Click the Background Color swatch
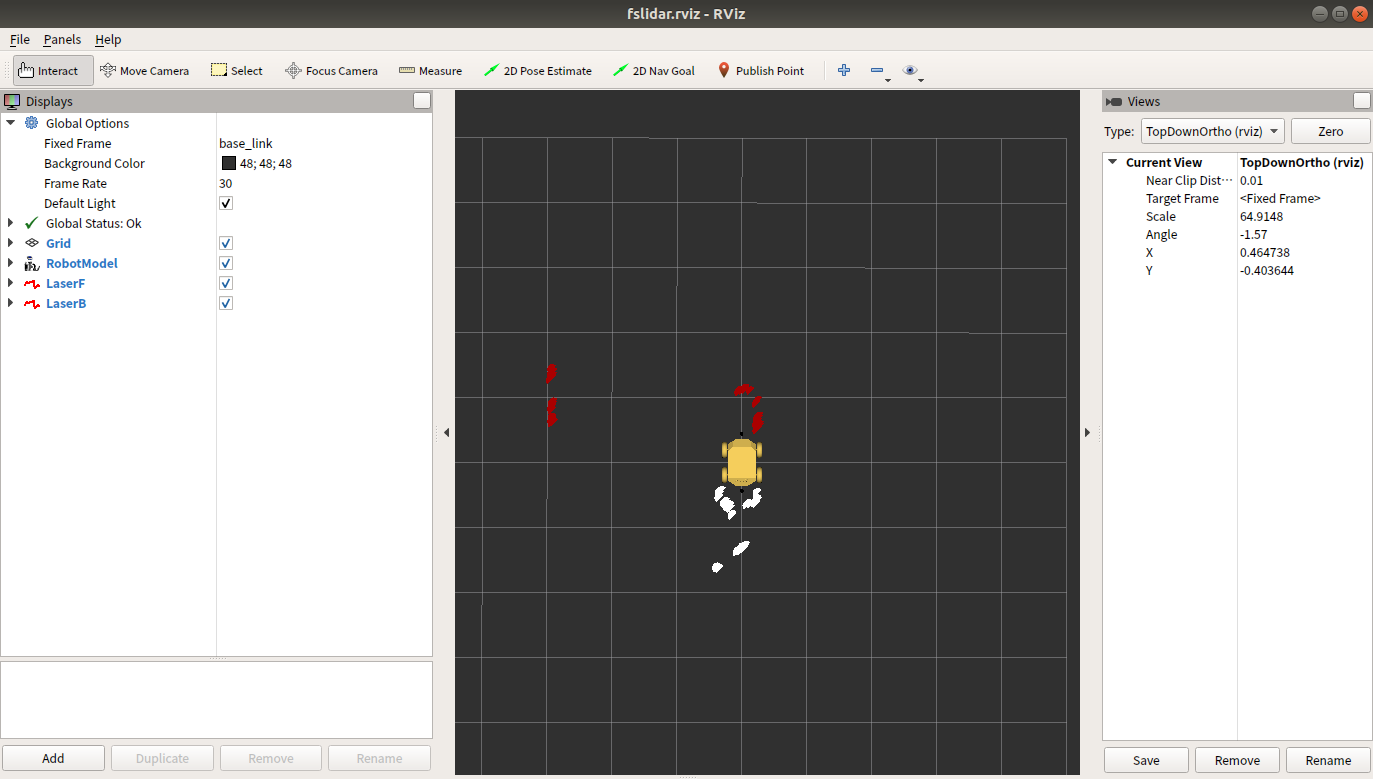This screenshot has width=1373, height=779. [x=229, y=163]
